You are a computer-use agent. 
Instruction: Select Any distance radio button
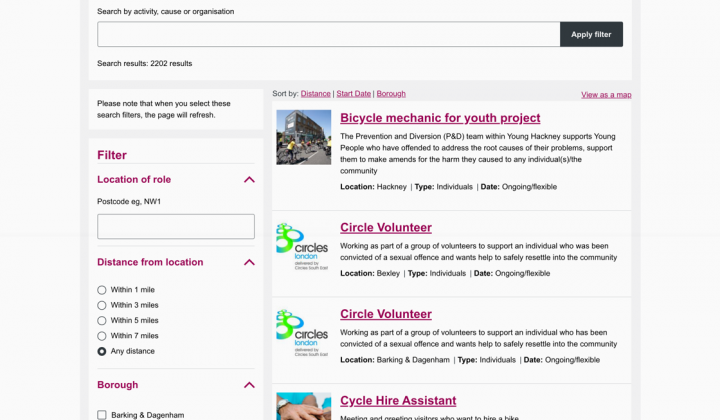(102, 352)
